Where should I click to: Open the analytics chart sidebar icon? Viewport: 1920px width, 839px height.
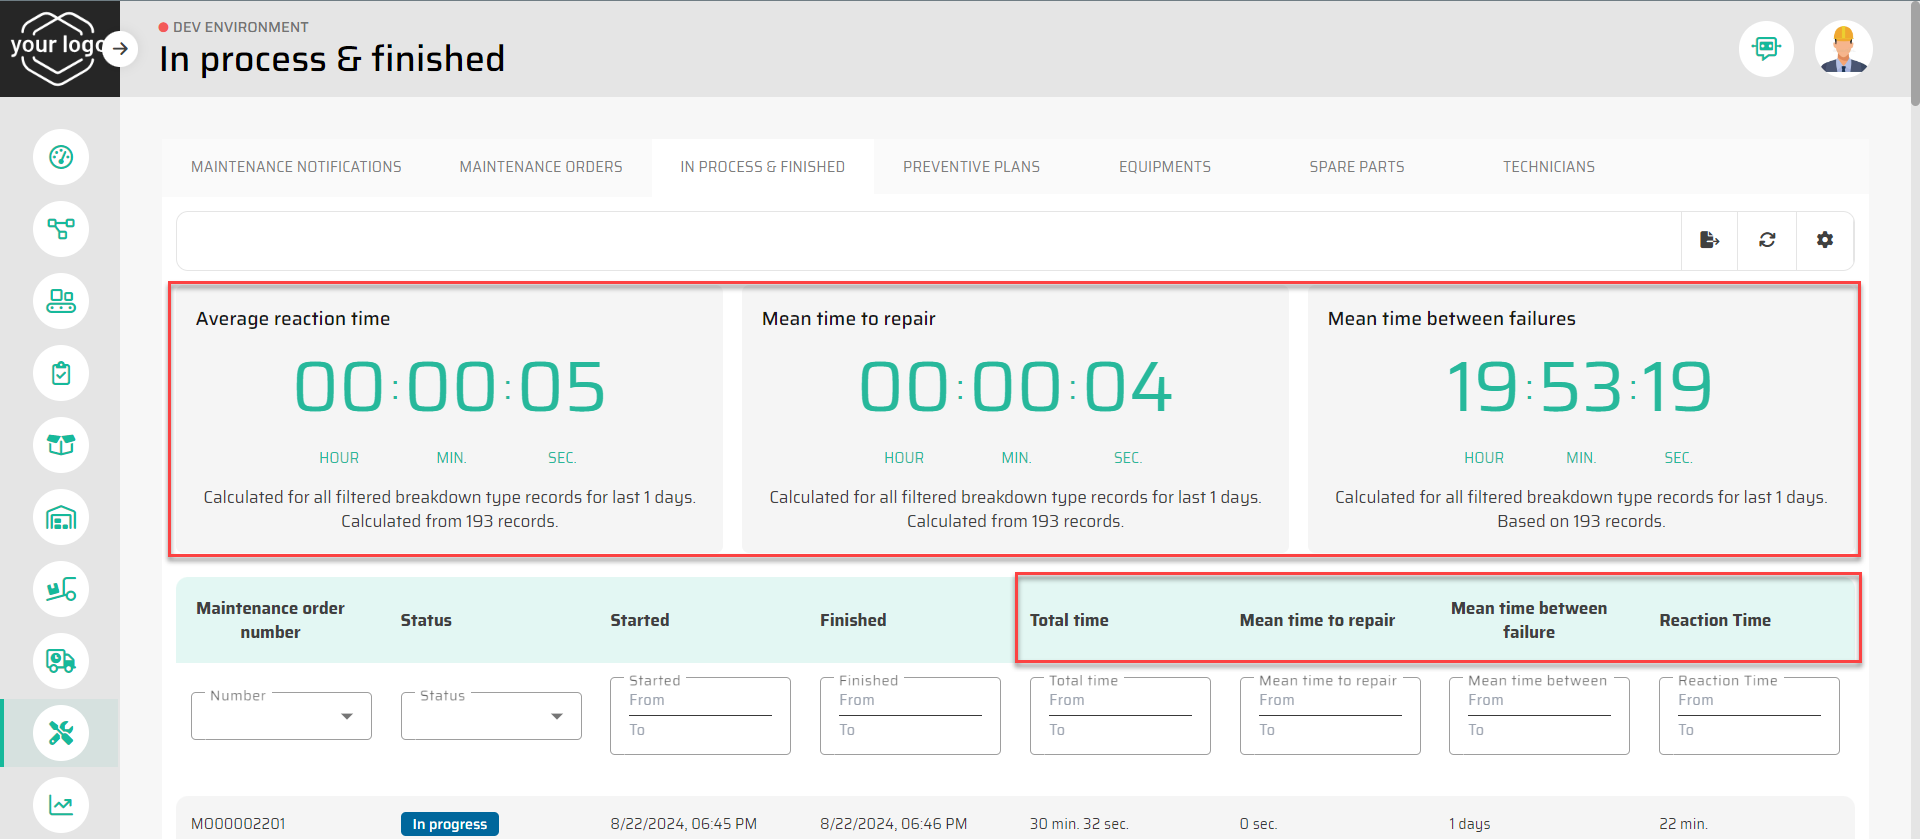click(61, 805)
